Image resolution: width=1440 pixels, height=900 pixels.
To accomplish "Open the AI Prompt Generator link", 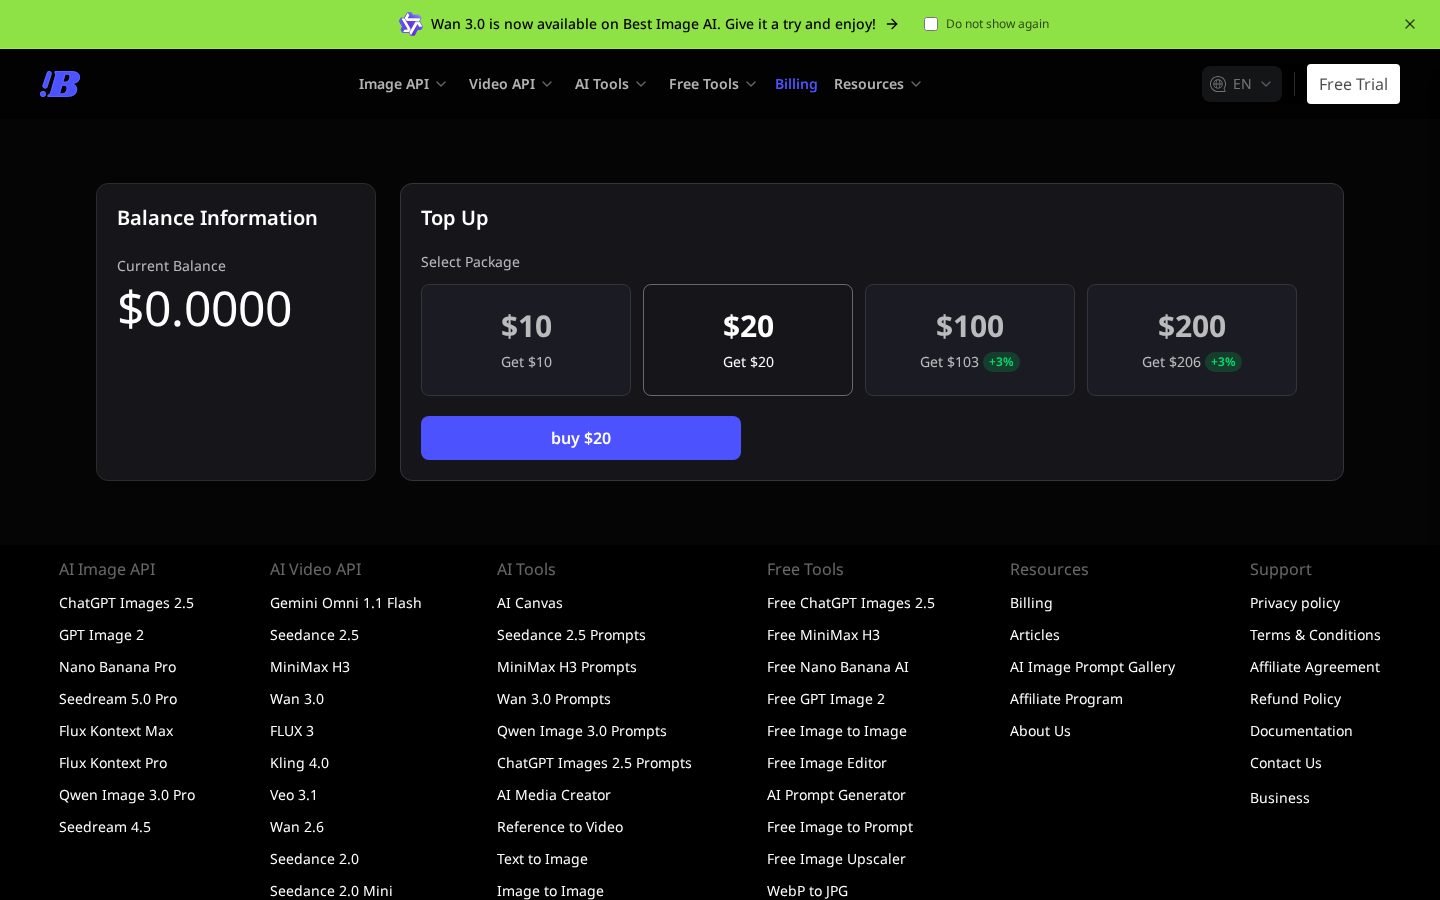I will coord(836,795).
